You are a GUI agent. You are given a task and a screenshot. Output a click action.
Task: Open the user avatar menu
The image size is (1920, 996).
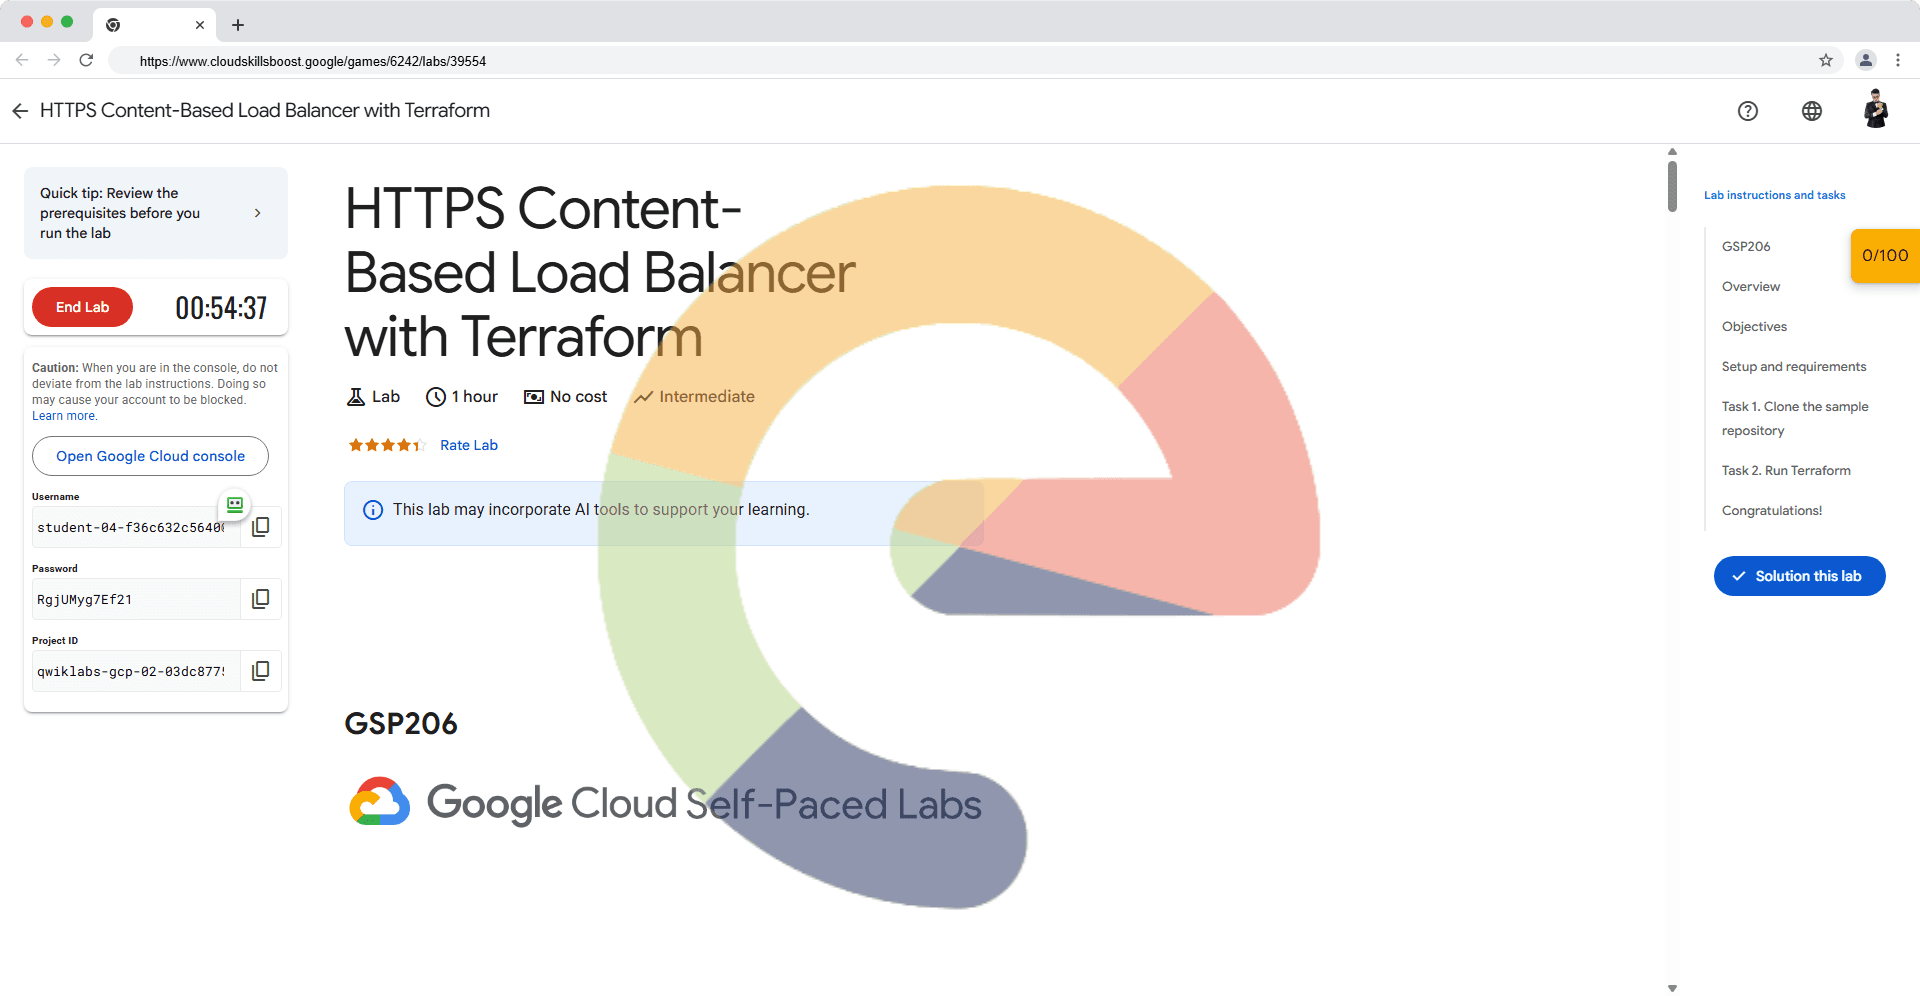click(1876, 109)
